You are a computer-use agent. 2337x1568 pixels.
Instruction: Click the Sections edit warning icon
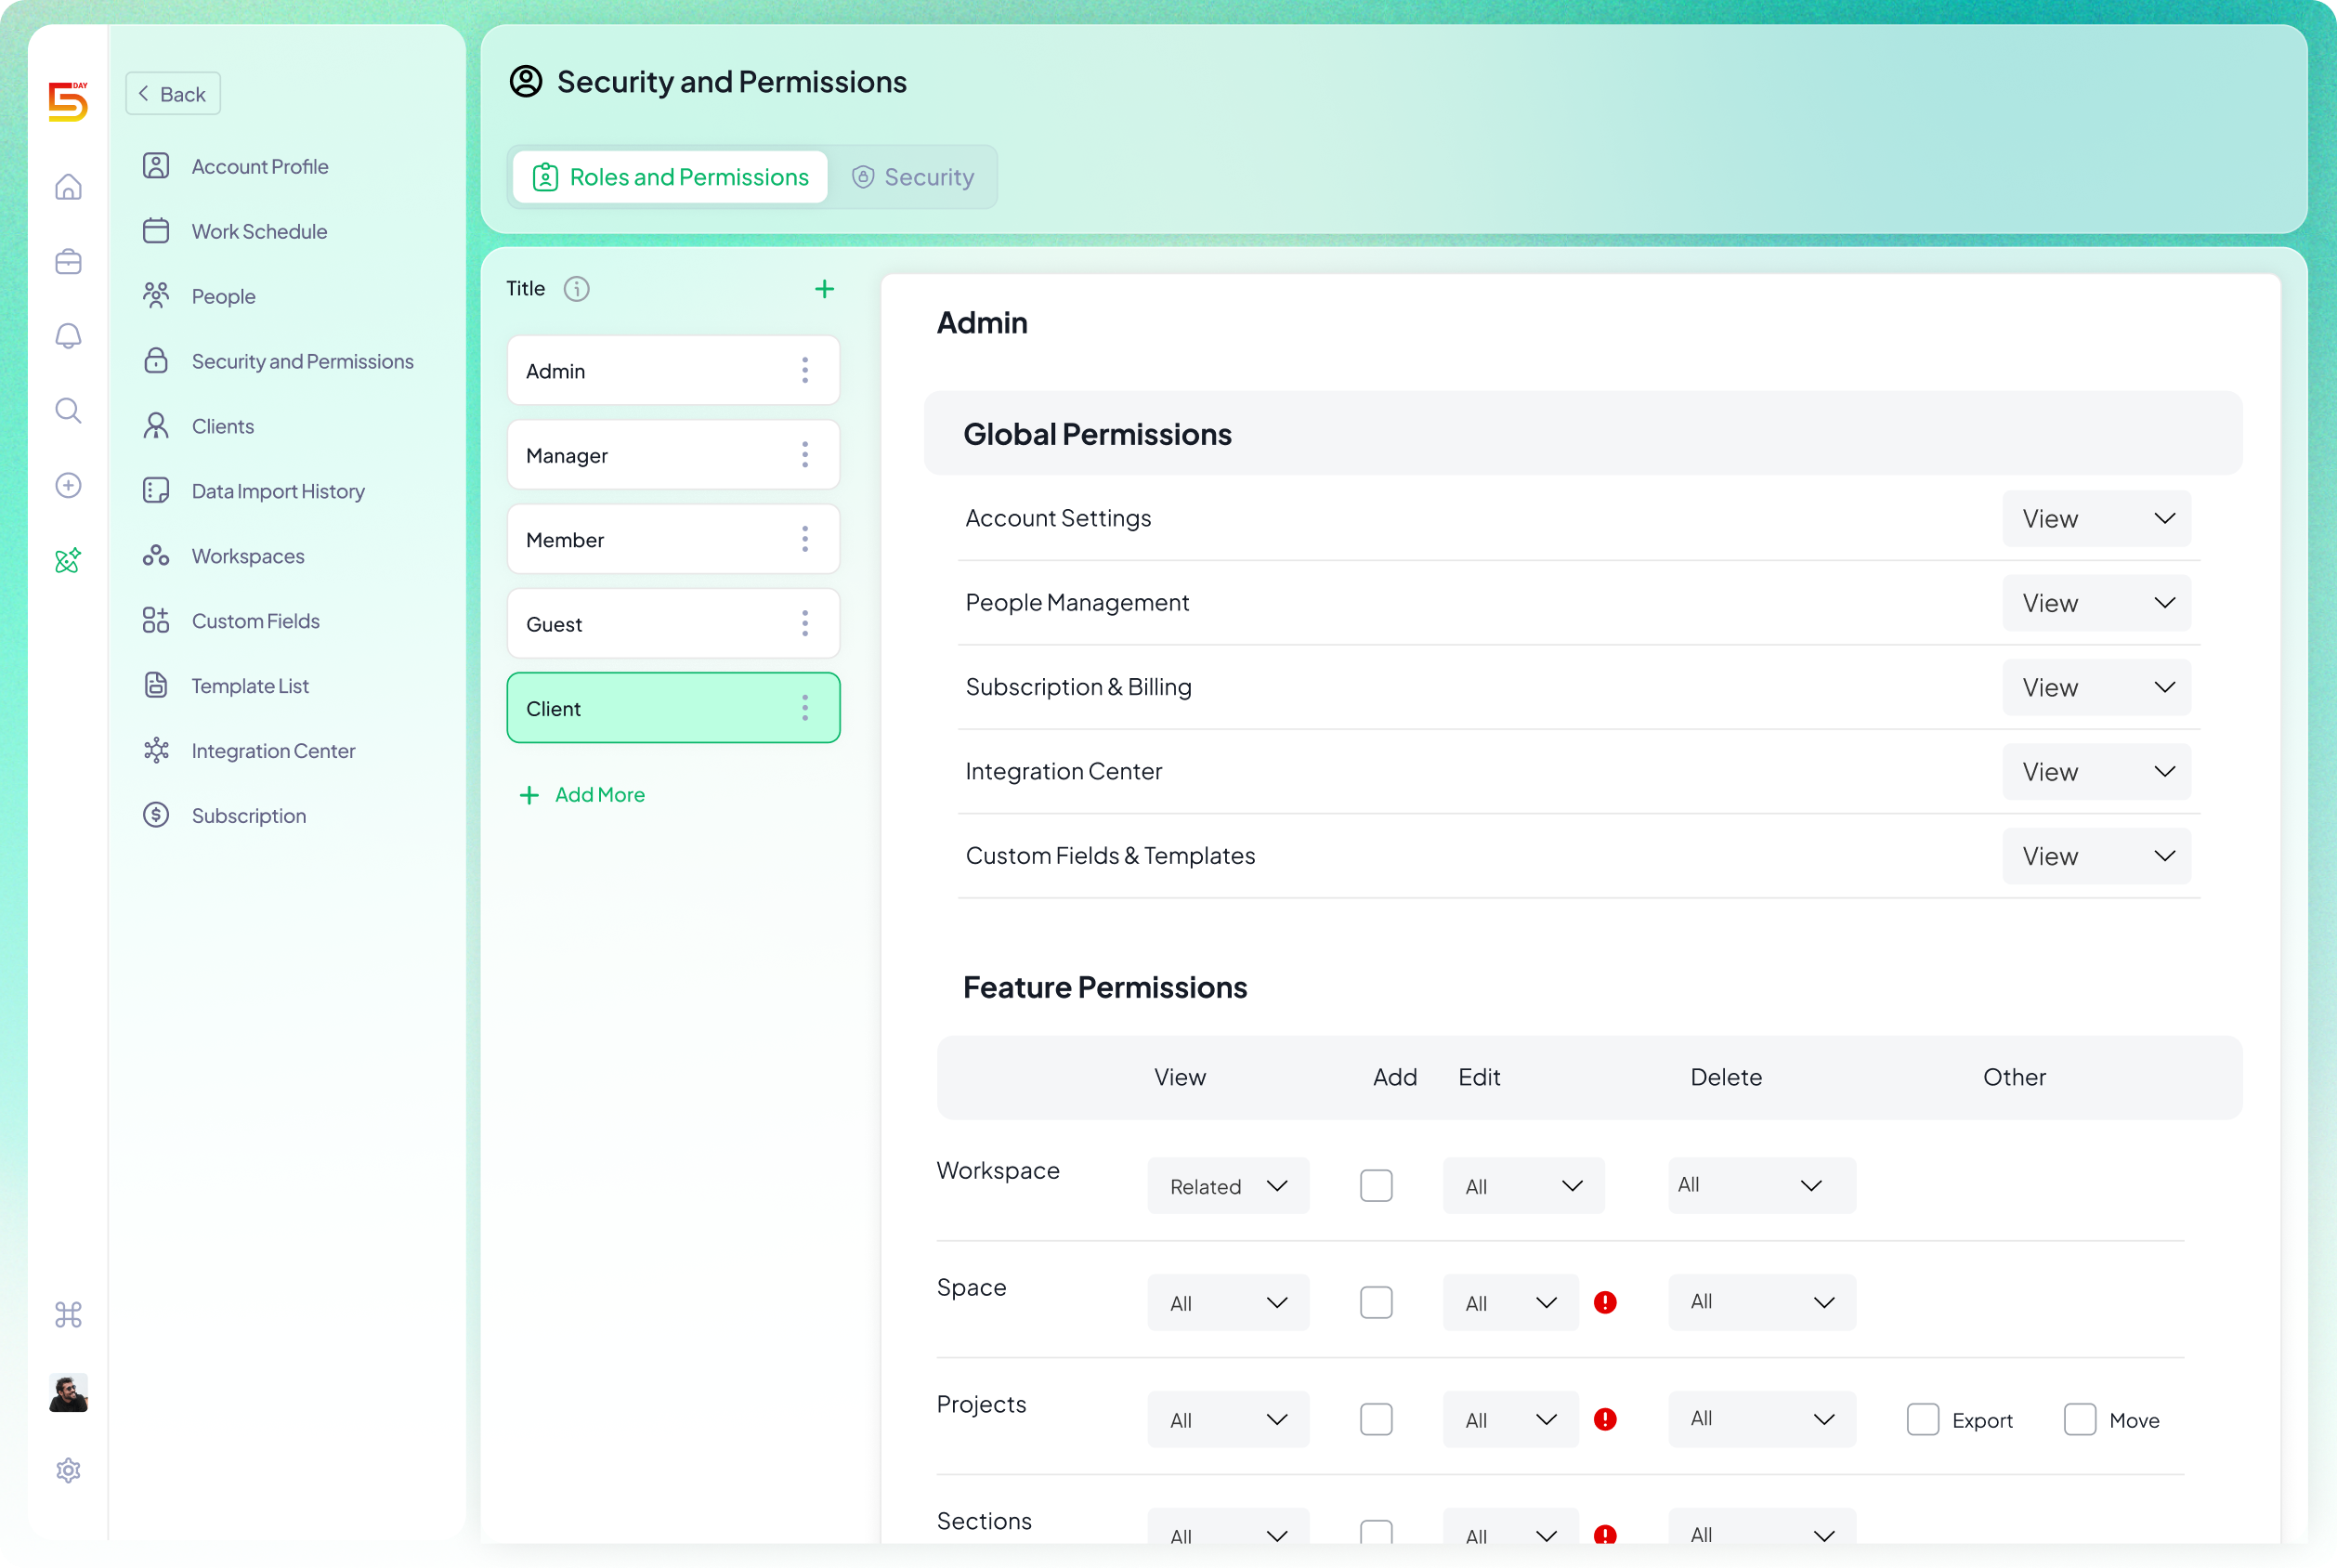(1605, 1534)
